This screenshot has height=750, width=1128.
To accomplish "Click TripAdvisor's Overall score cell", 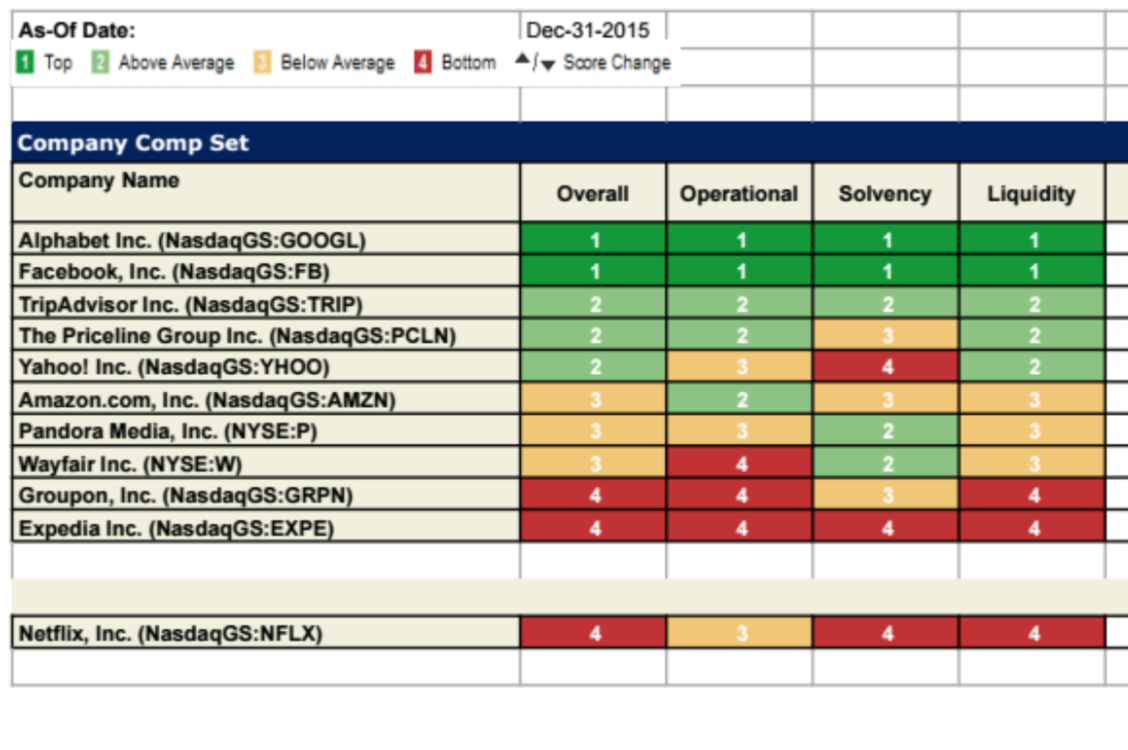I will [x=593, y=303].
